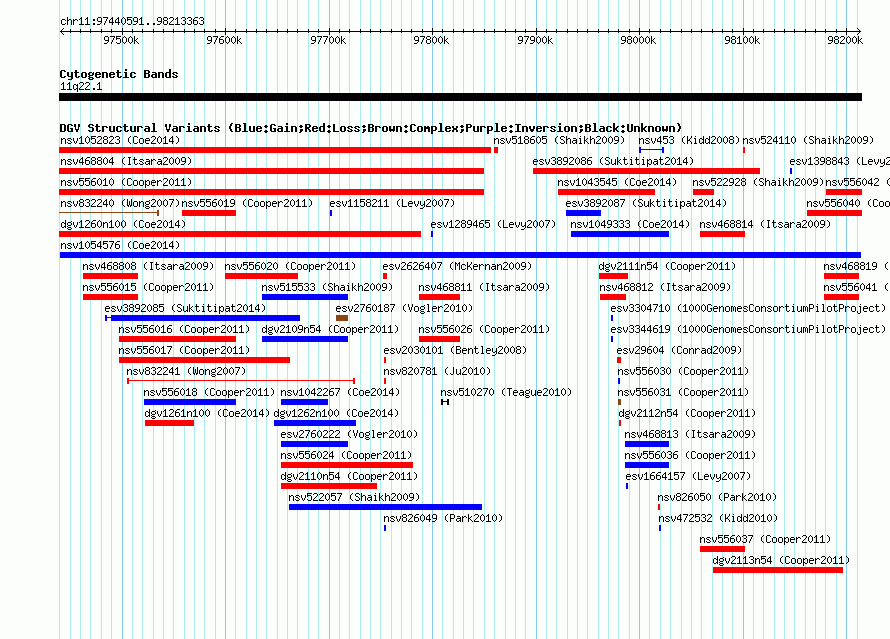Select dgv2113n54 (Cooper2011) label
This screenshot has width=890, height=639.
coord(781,560)
